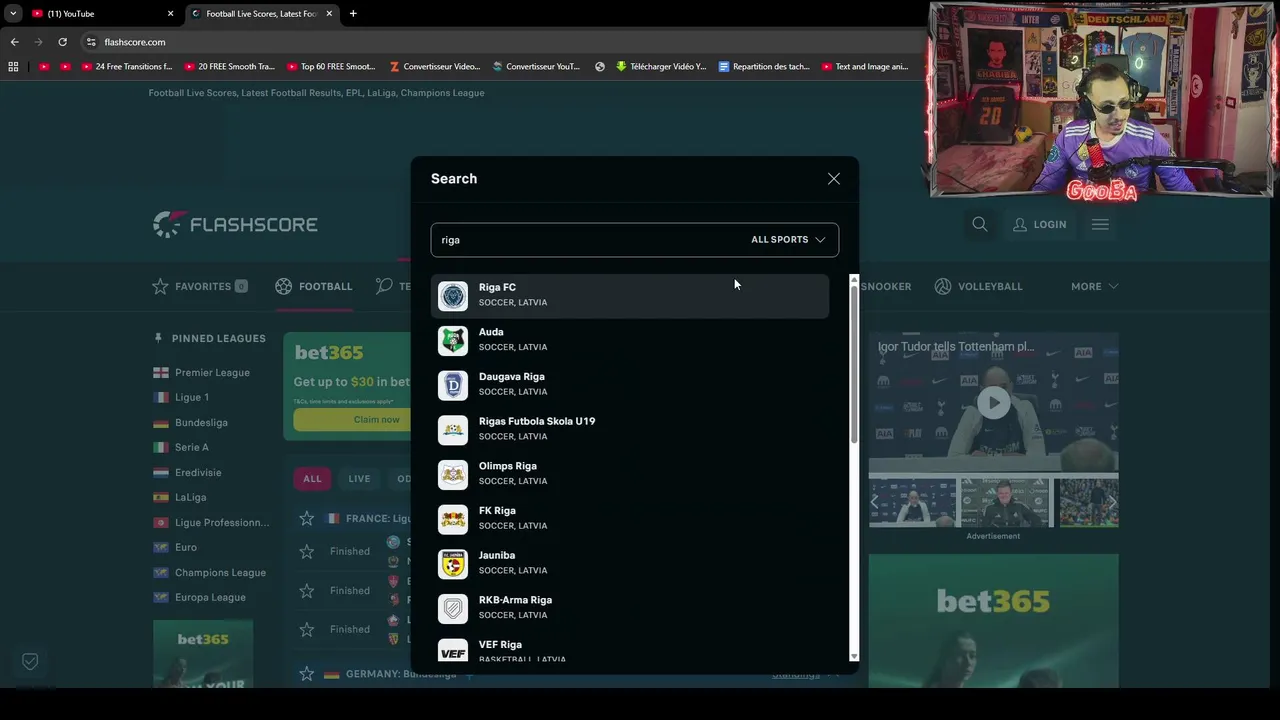The image size is (1280, 720).
Task: Open Bundesliga pinned league
Action: pos(190,423)
